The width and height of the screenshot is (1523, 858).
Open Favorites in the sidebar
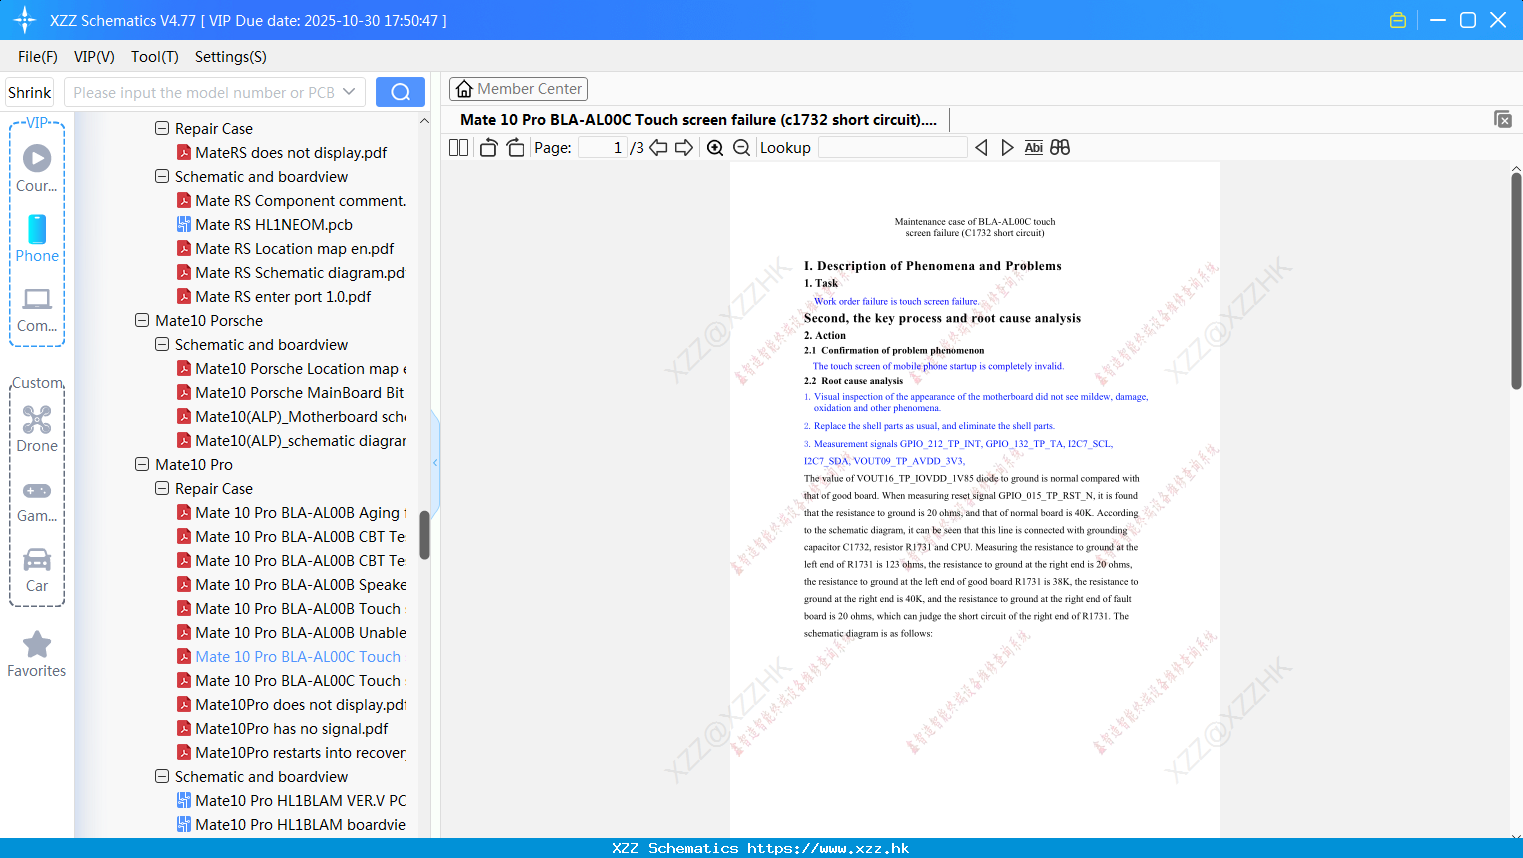click(37, 654)
